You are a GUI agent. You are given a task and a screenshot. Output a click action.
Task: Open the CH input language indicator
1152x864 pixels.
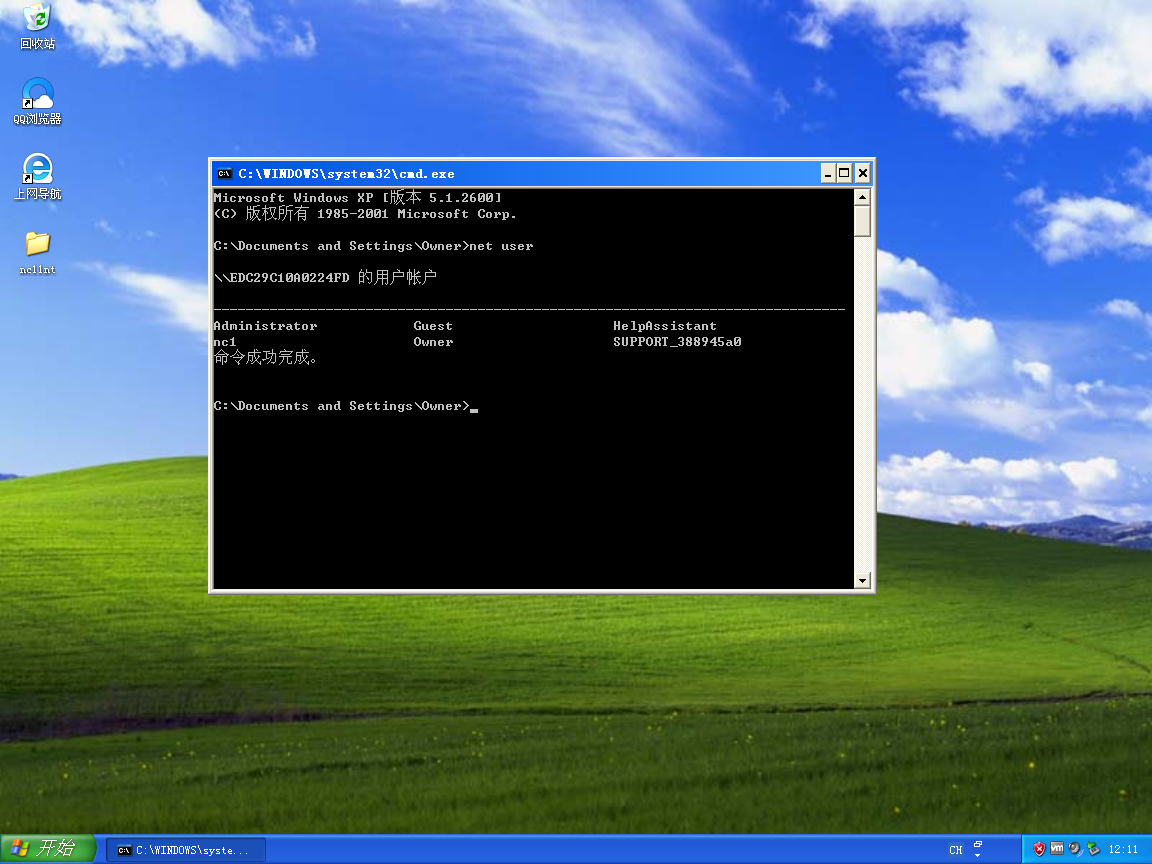tap(955, 849)
